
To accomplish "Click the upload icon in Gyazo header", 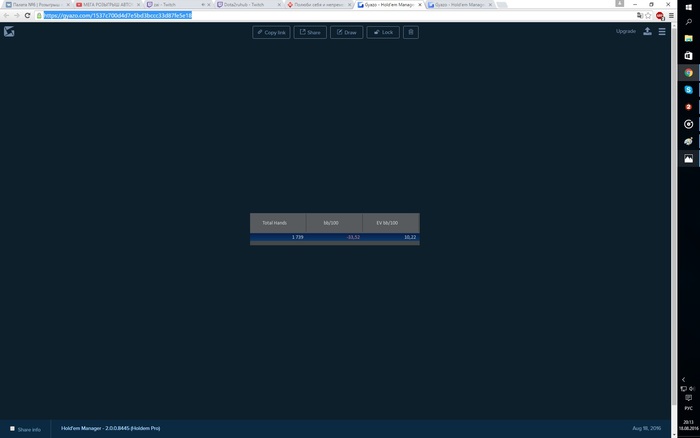I will pyautogui.click(x=647, y=31).
